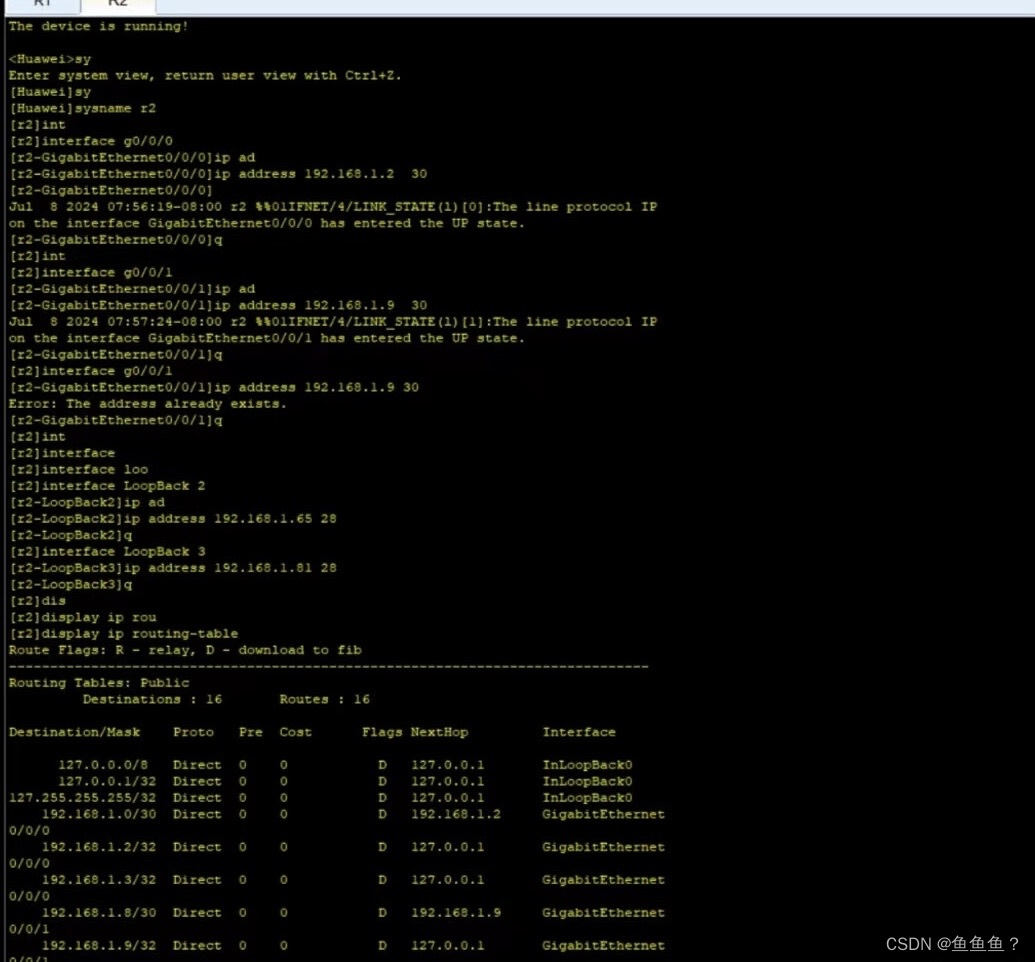Click the '[r2-LoopBack2]q' line

(x=71, y=535)
